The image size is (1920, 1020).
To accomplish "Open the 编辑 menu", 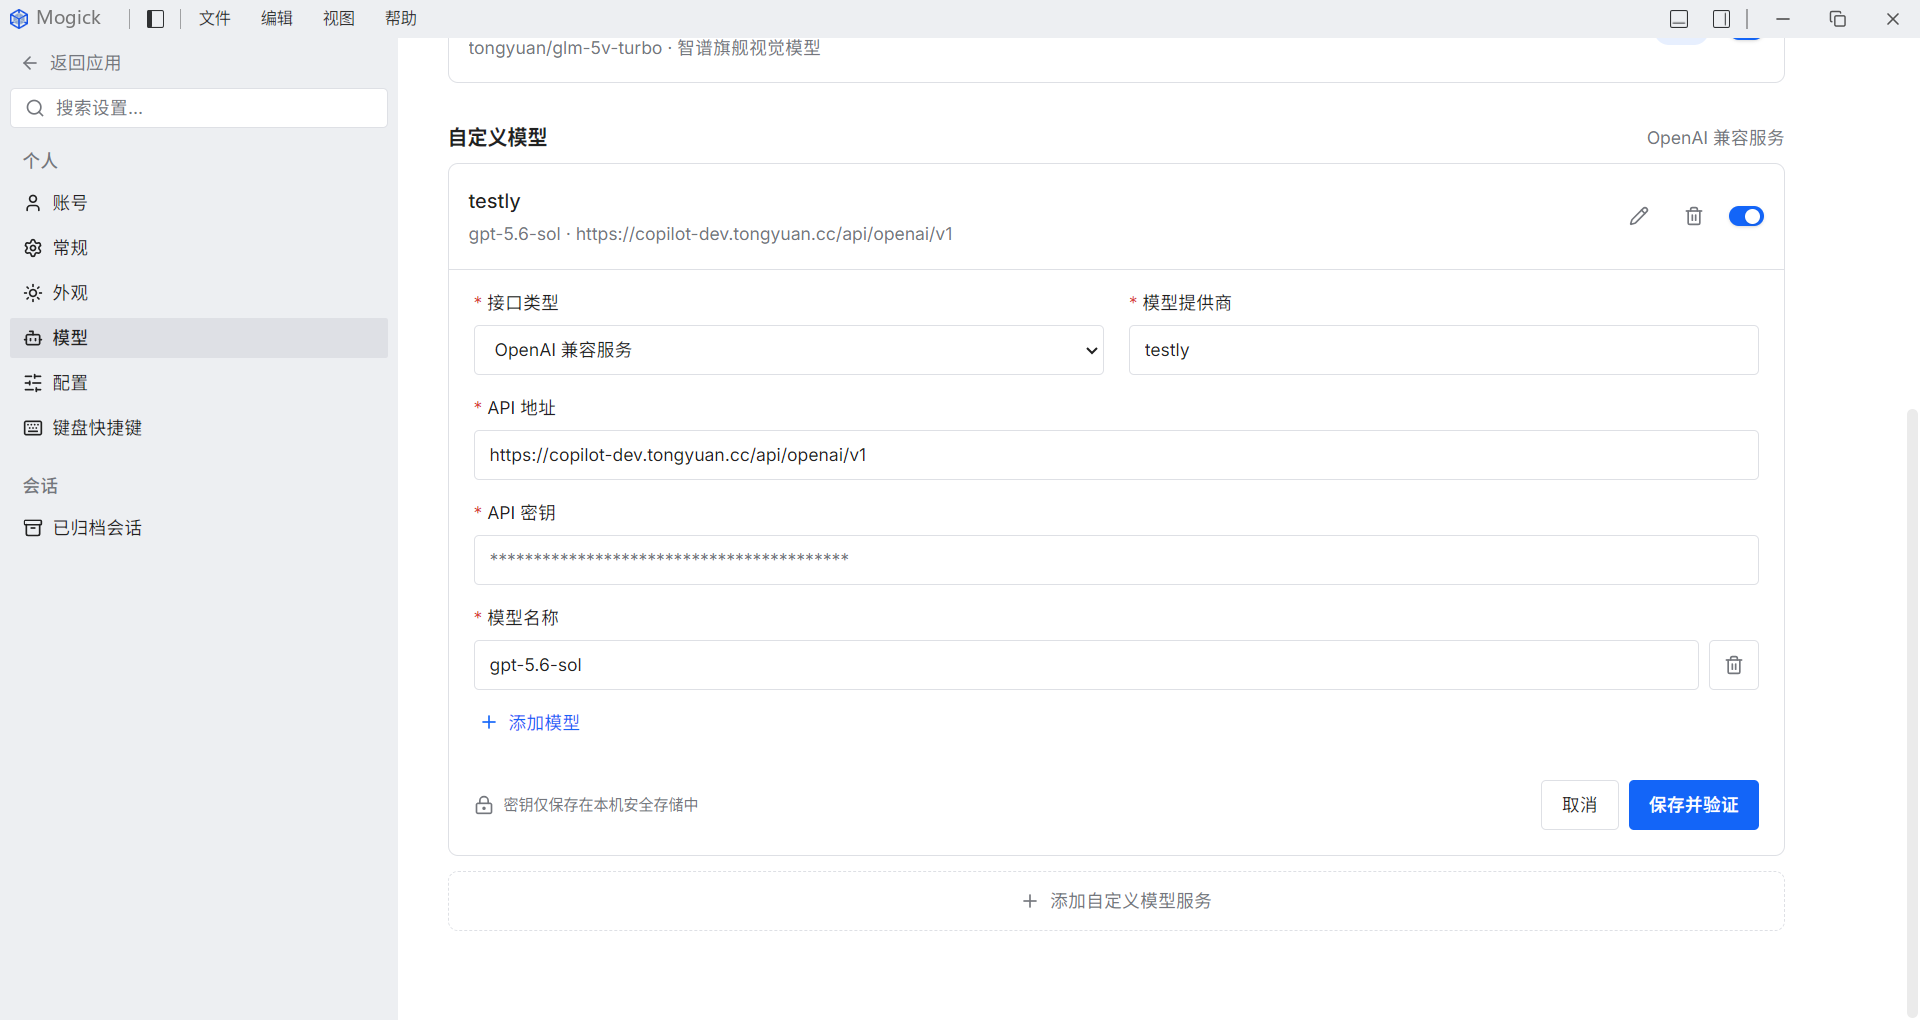I will pos(276,18).
